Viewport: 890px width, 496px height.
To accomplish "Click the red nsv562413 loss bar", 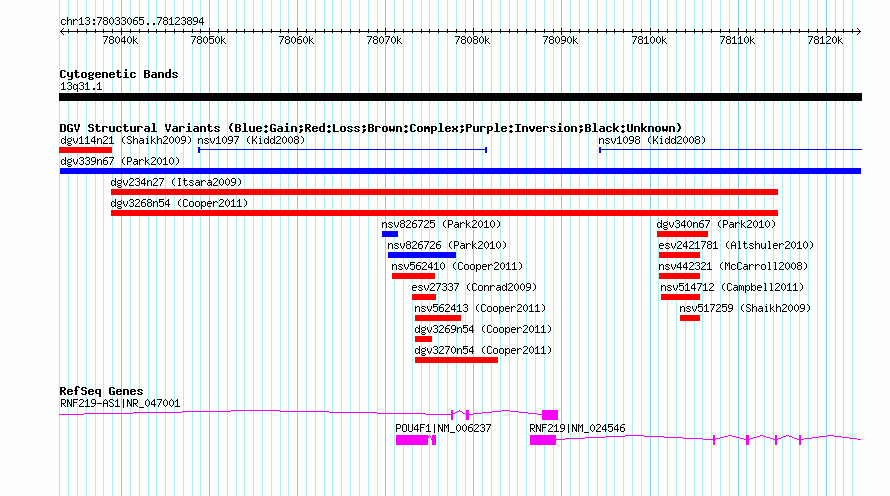I will pos(438,318).
